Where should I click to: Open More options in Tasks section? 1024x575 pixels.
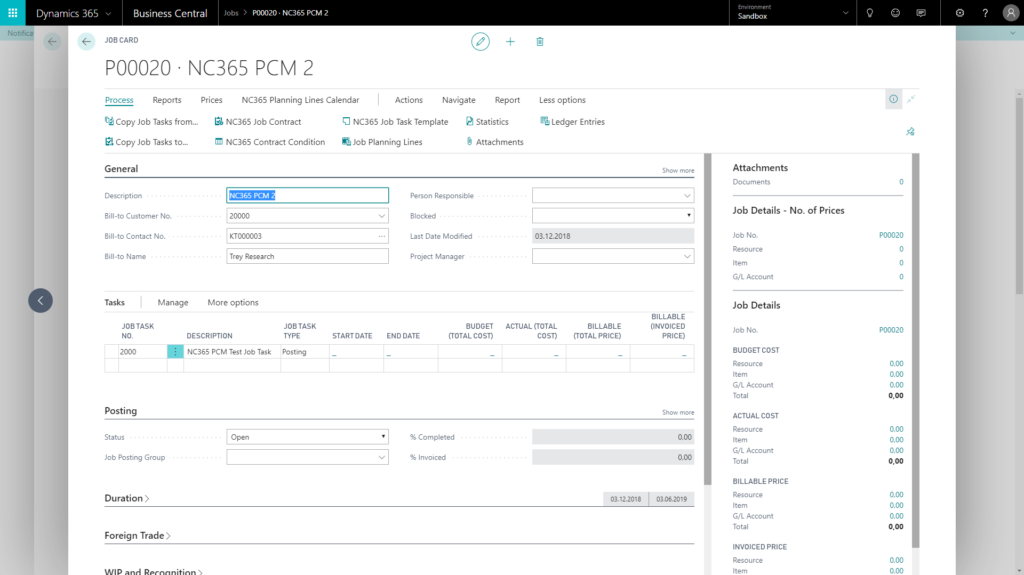[x=232, y=303]
